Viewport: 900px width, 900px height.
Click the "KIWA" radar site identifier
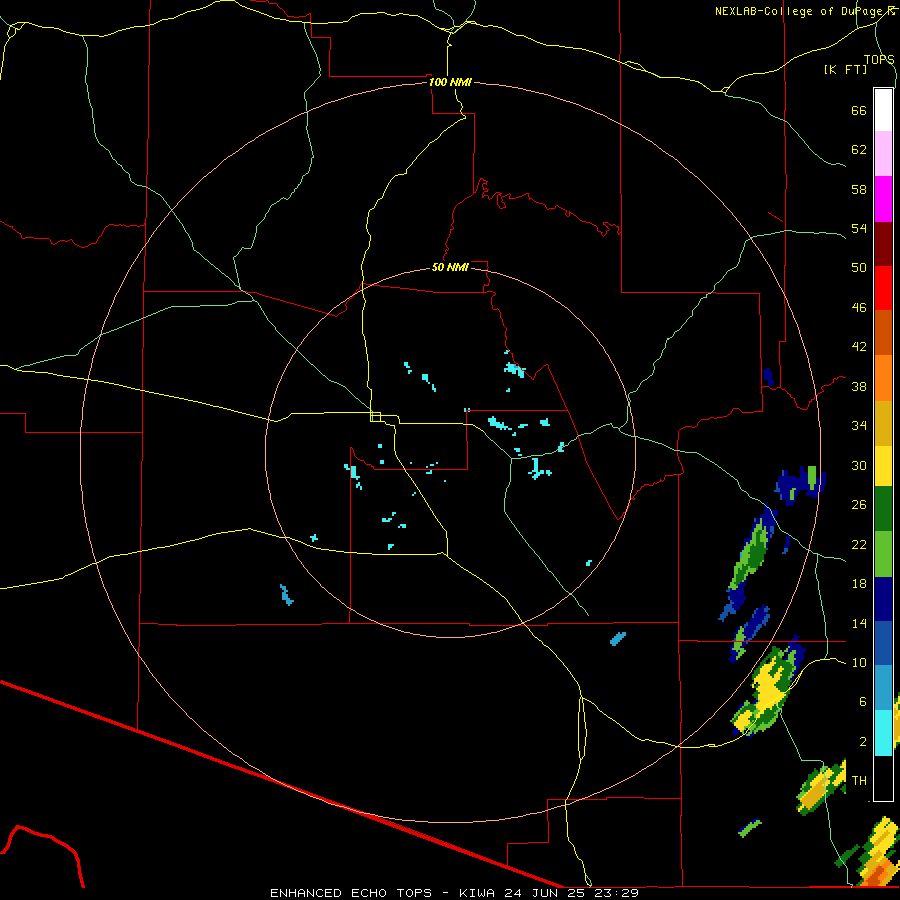point(478,893)
